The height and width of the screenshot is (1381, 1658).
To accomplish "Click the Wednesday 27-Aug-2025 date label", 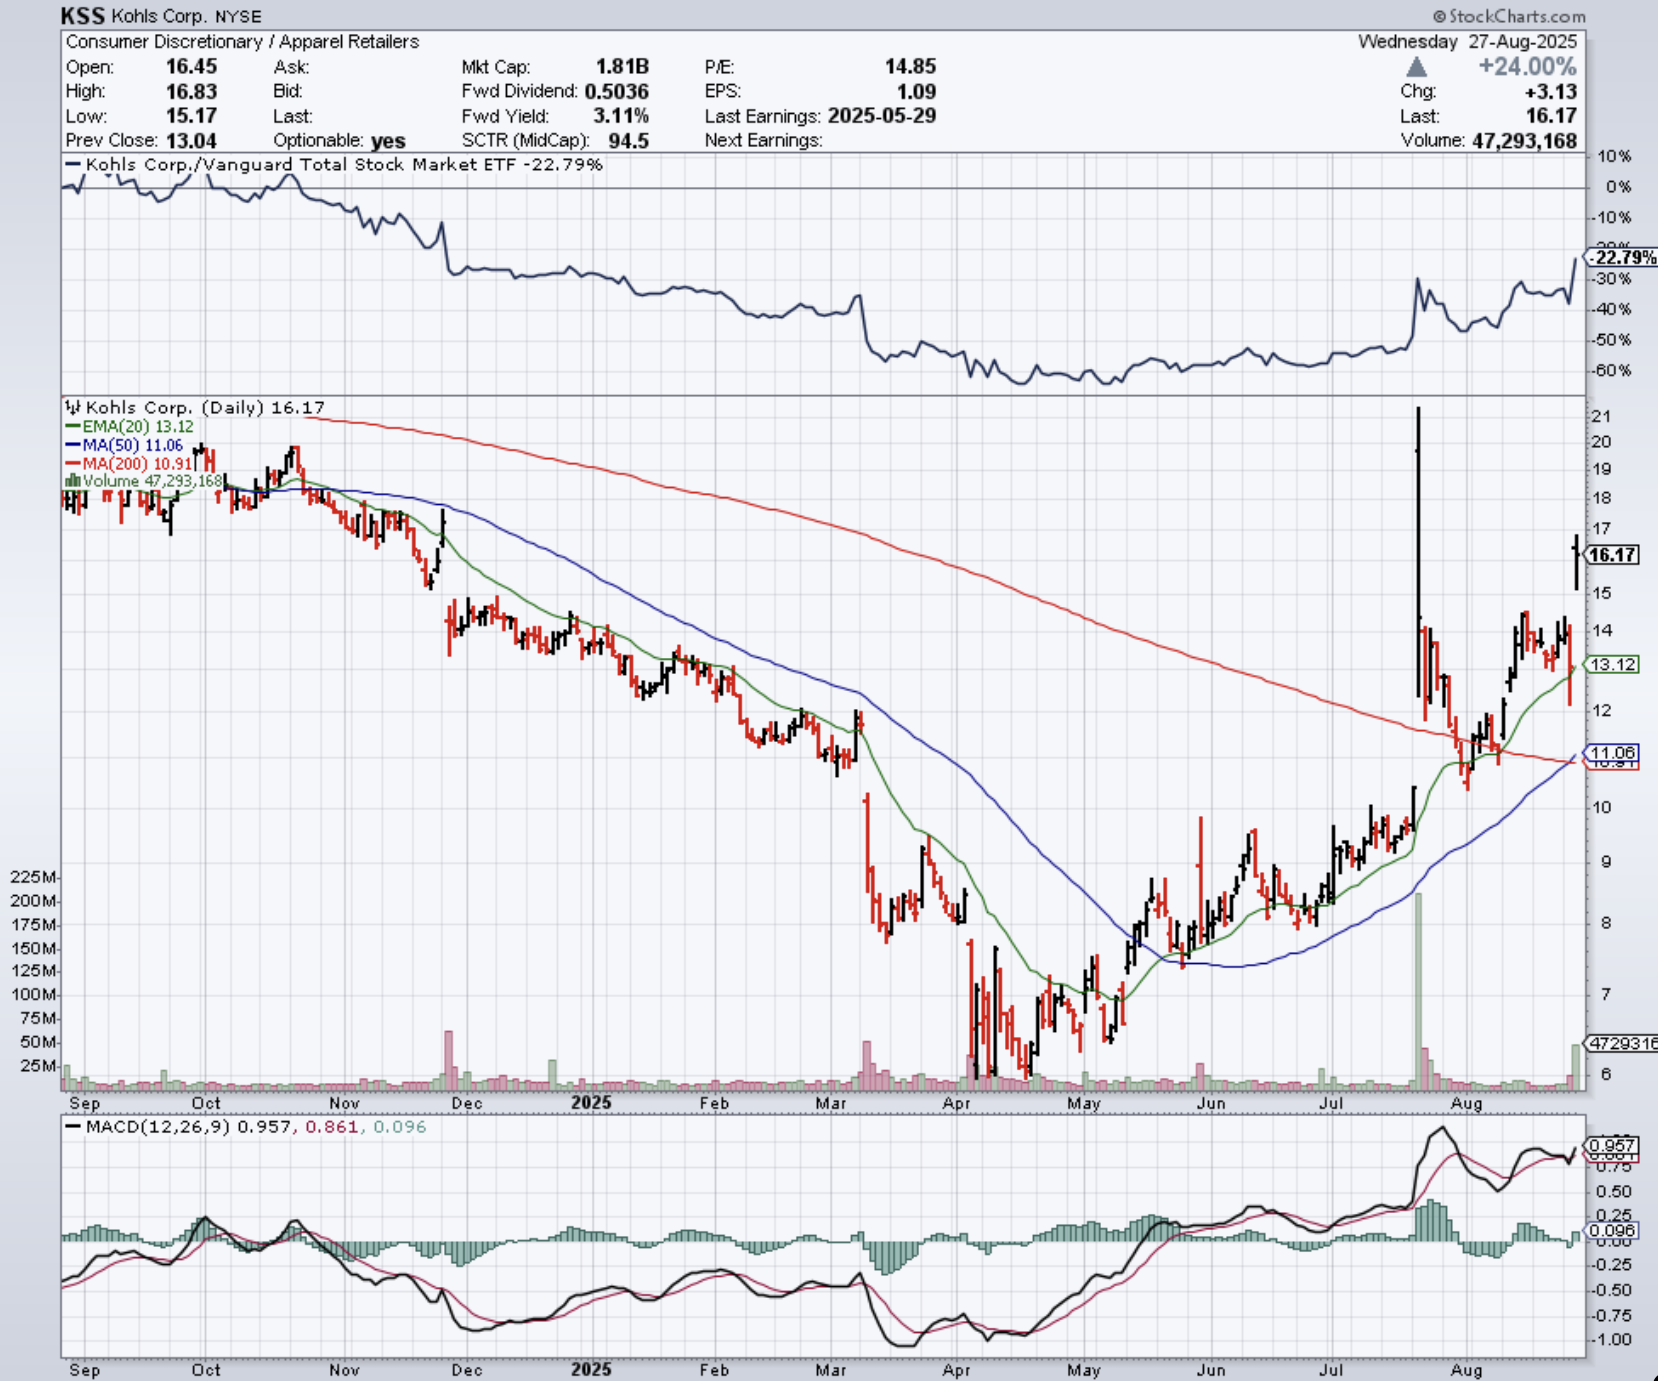I will point(1467,42).
